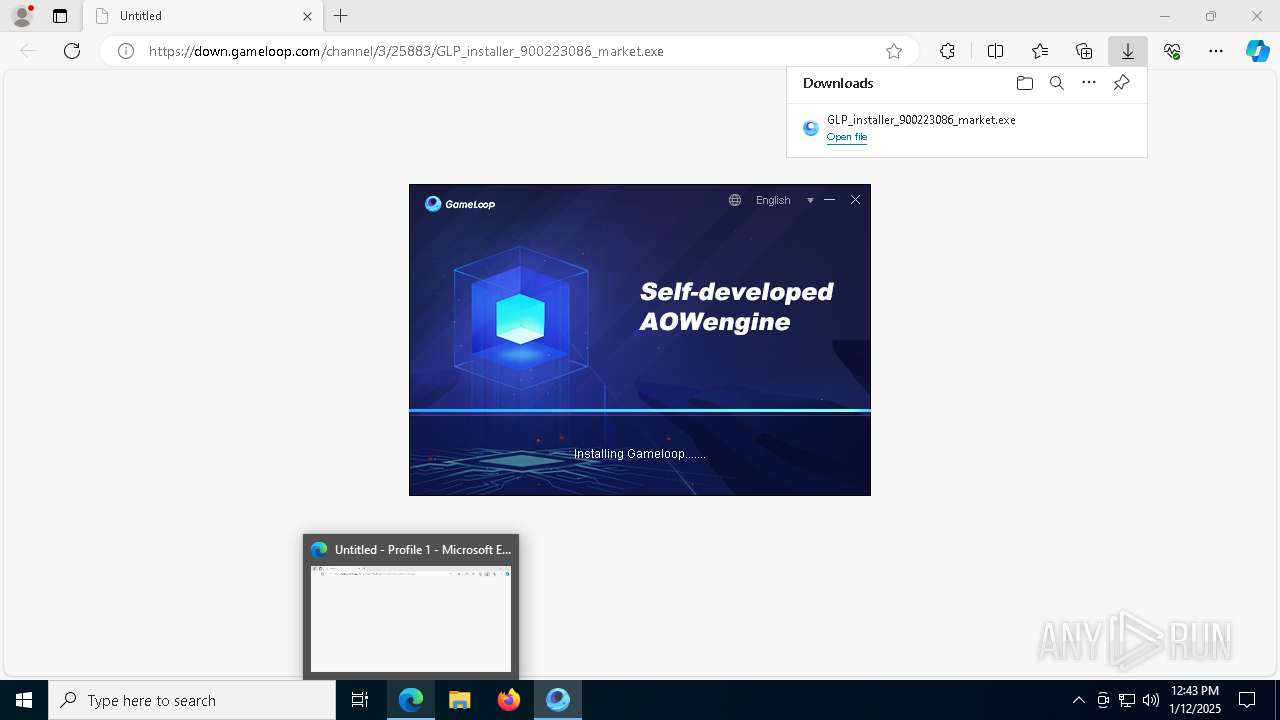Refresh the current page
The image size is (1280, 720).
point(72,51)
